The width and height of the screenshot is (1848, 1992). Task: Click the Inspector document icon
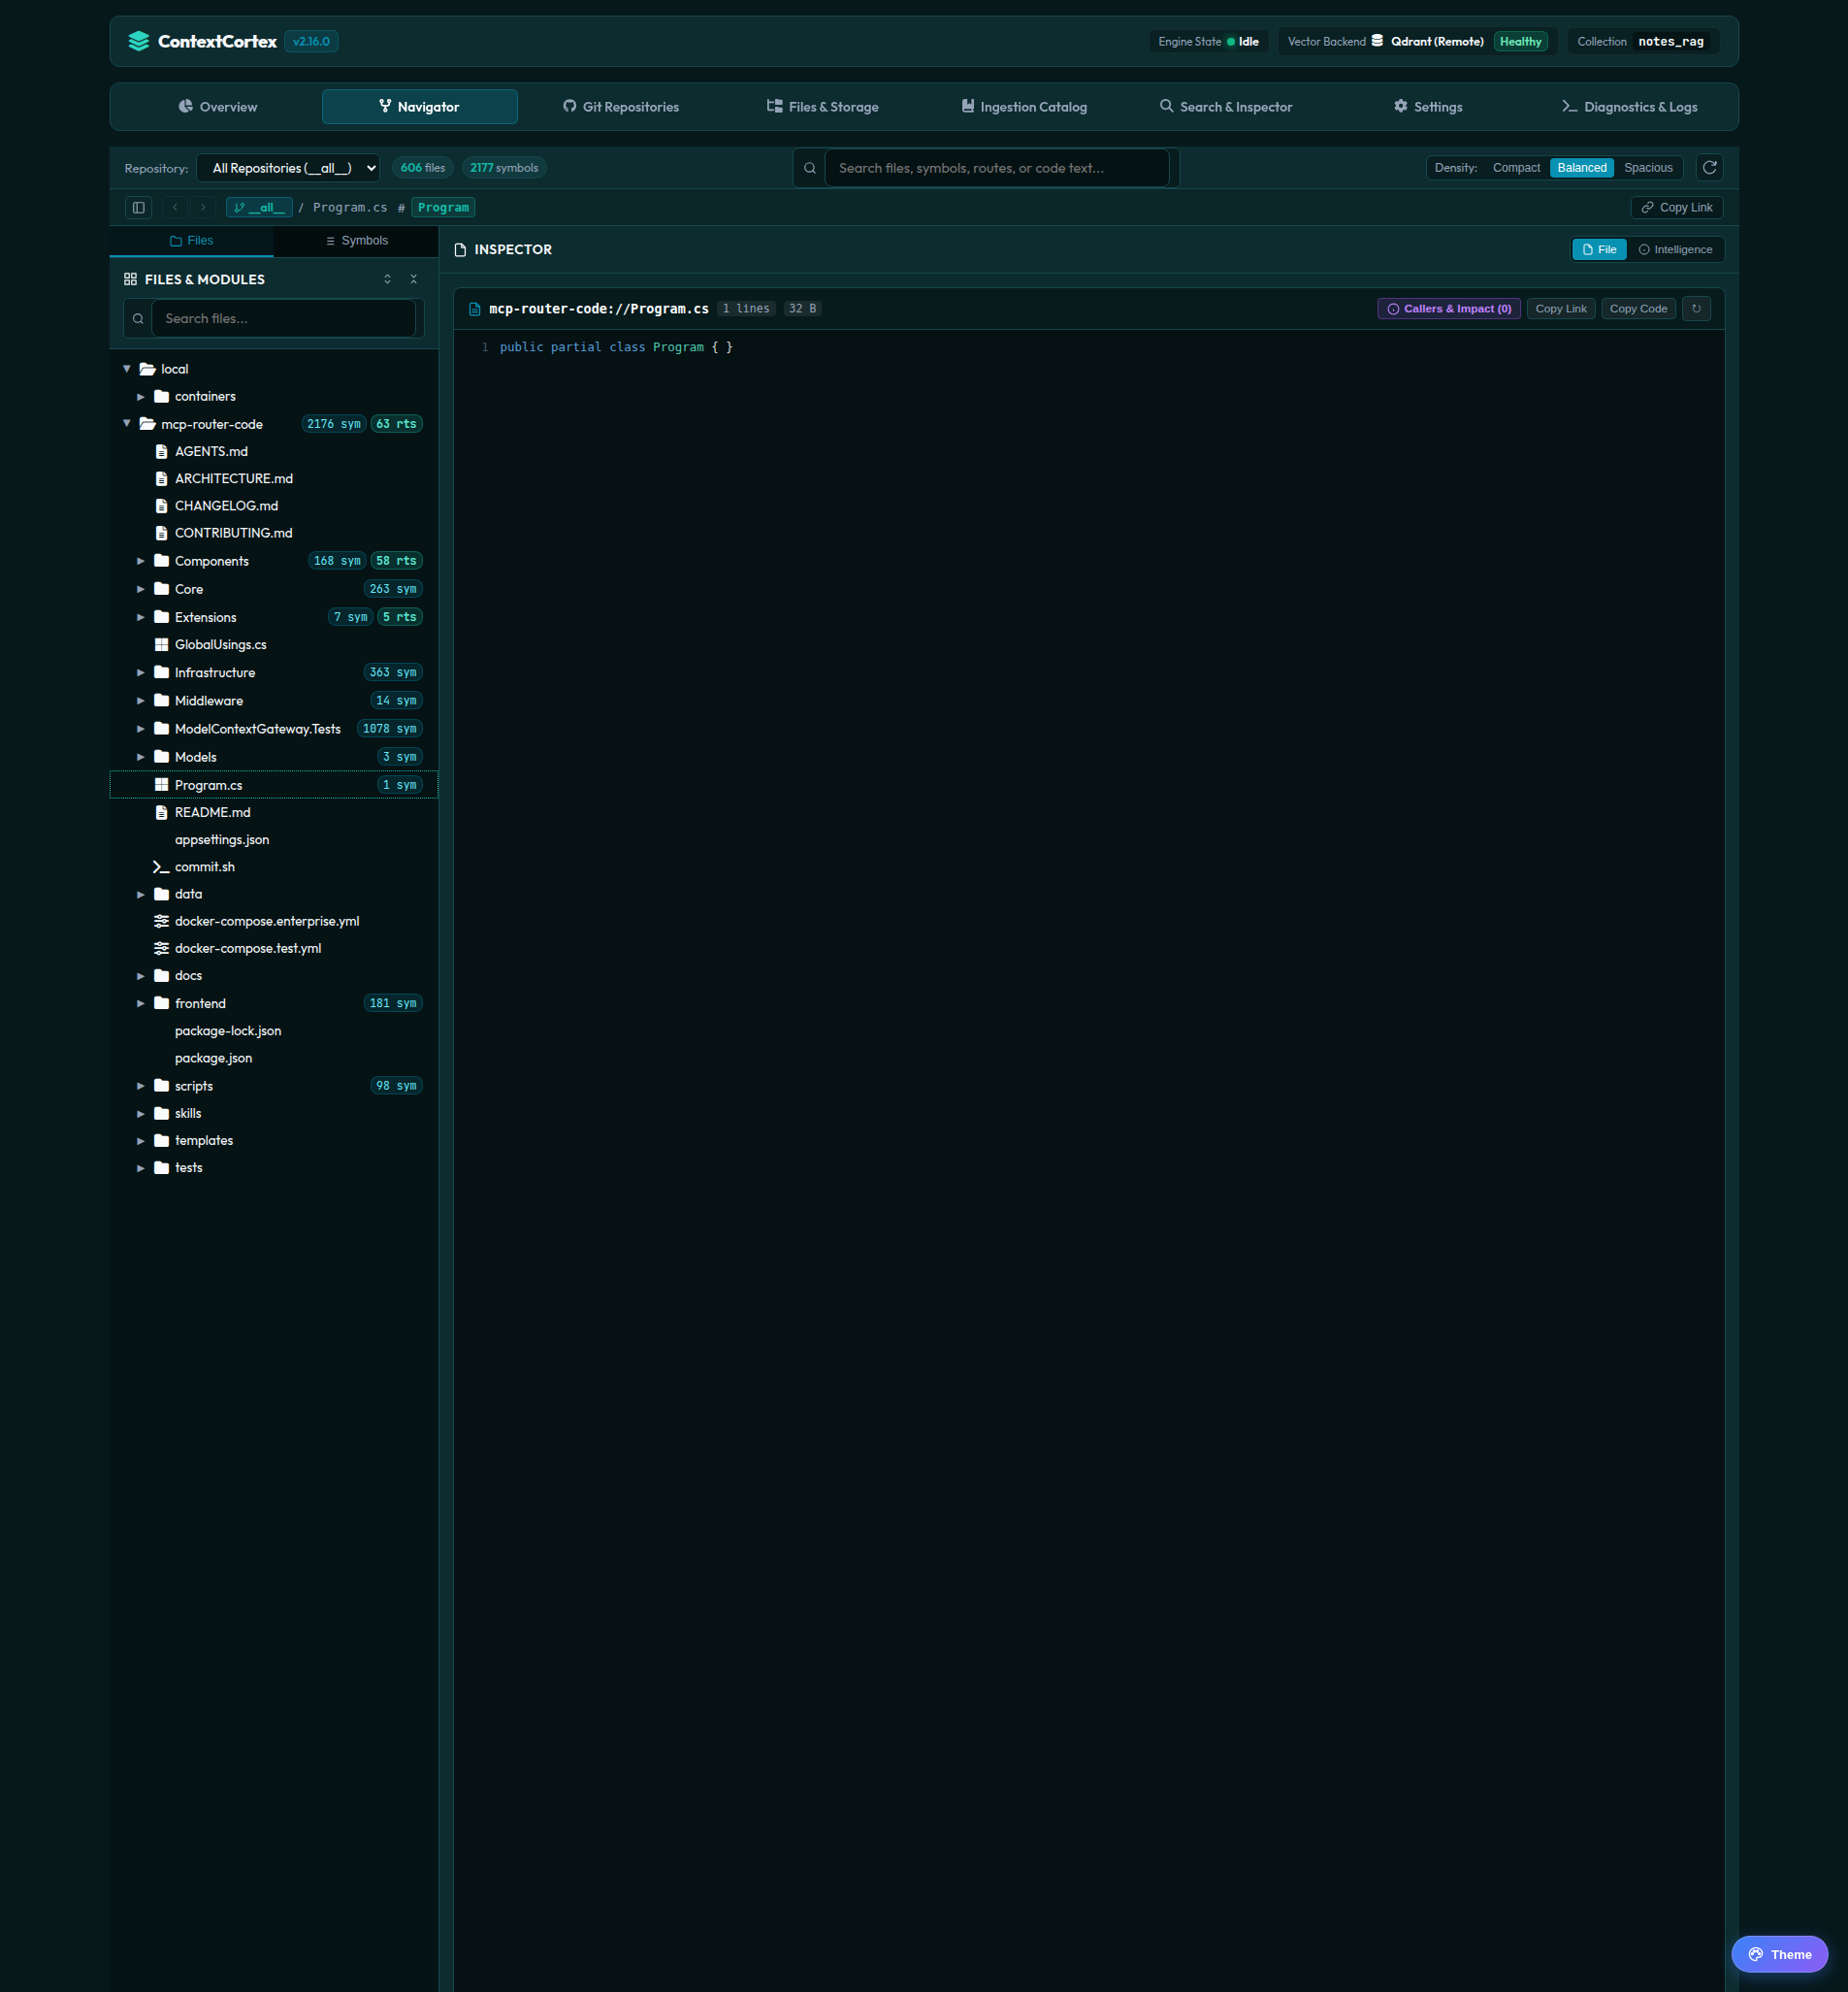[x=460, y=250]
